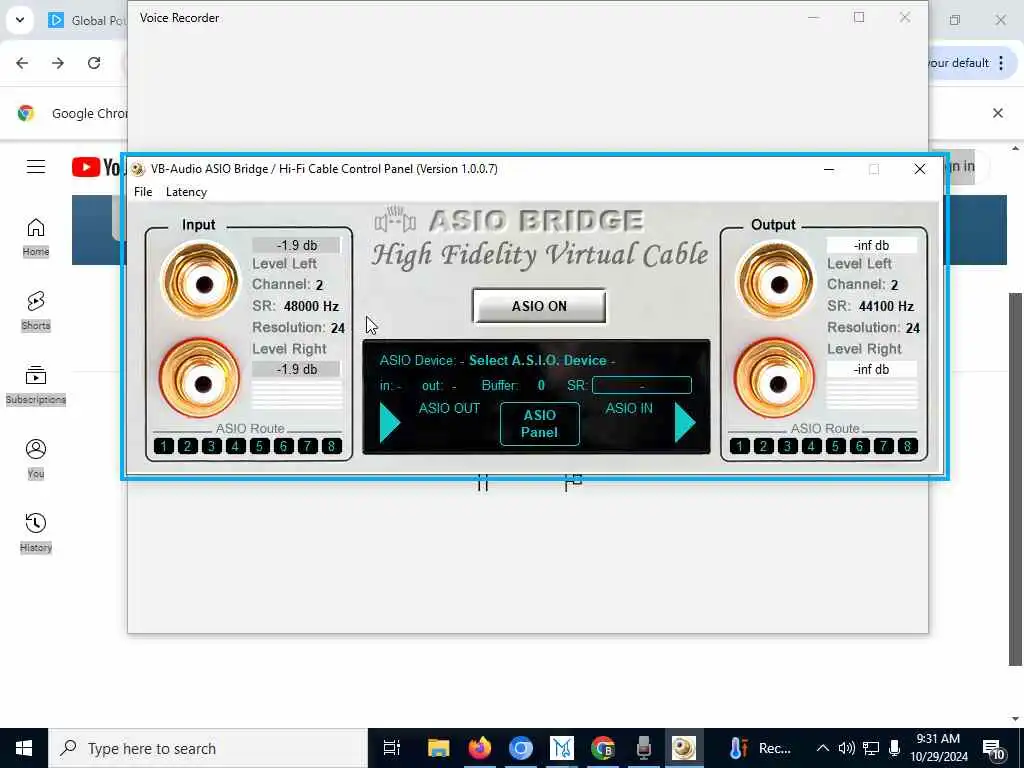Open YouTube You section

click(x=36, y=459)
